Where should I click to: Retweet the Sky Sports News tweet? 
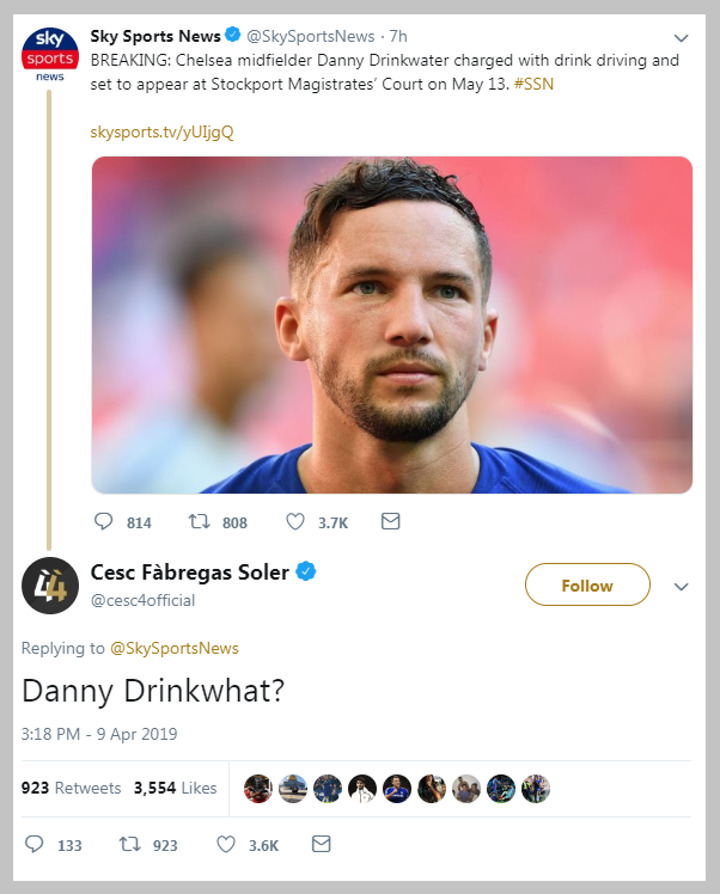pyautogui.click(x=199, y=522)
